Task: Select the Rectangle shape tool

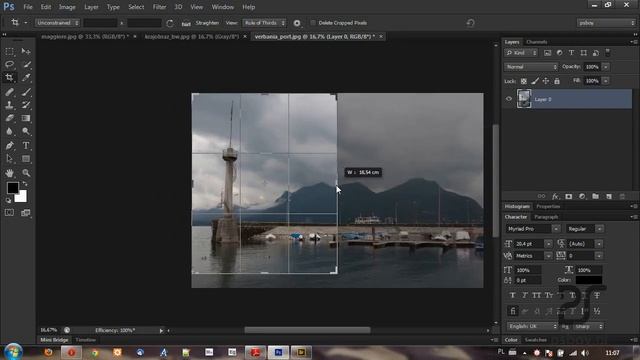Action: tap(26, 159)
